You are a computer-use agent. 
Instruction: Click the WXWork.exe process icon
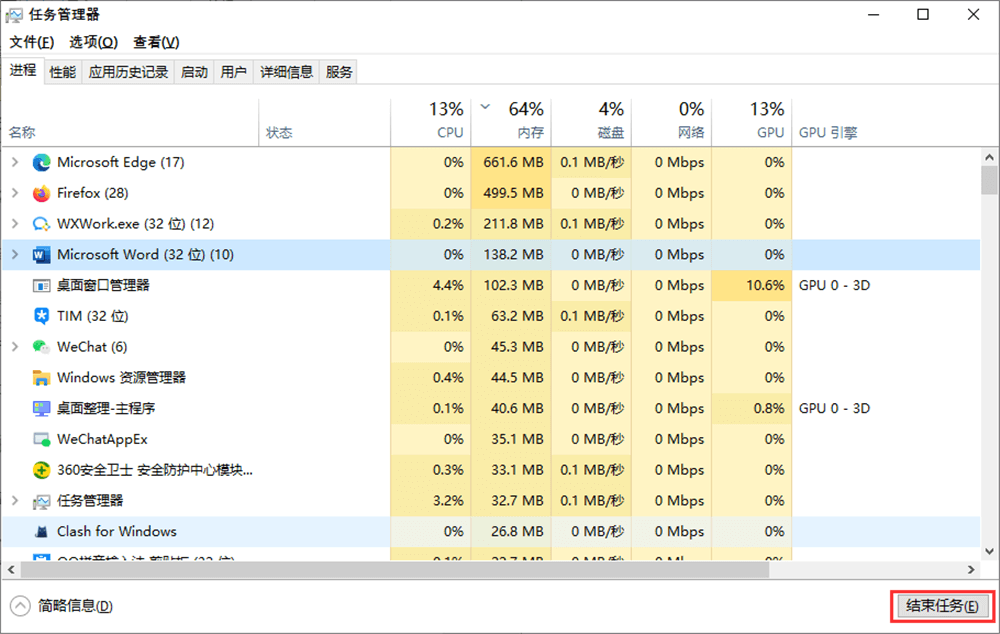pyautogui.click(x=41, y=224)
